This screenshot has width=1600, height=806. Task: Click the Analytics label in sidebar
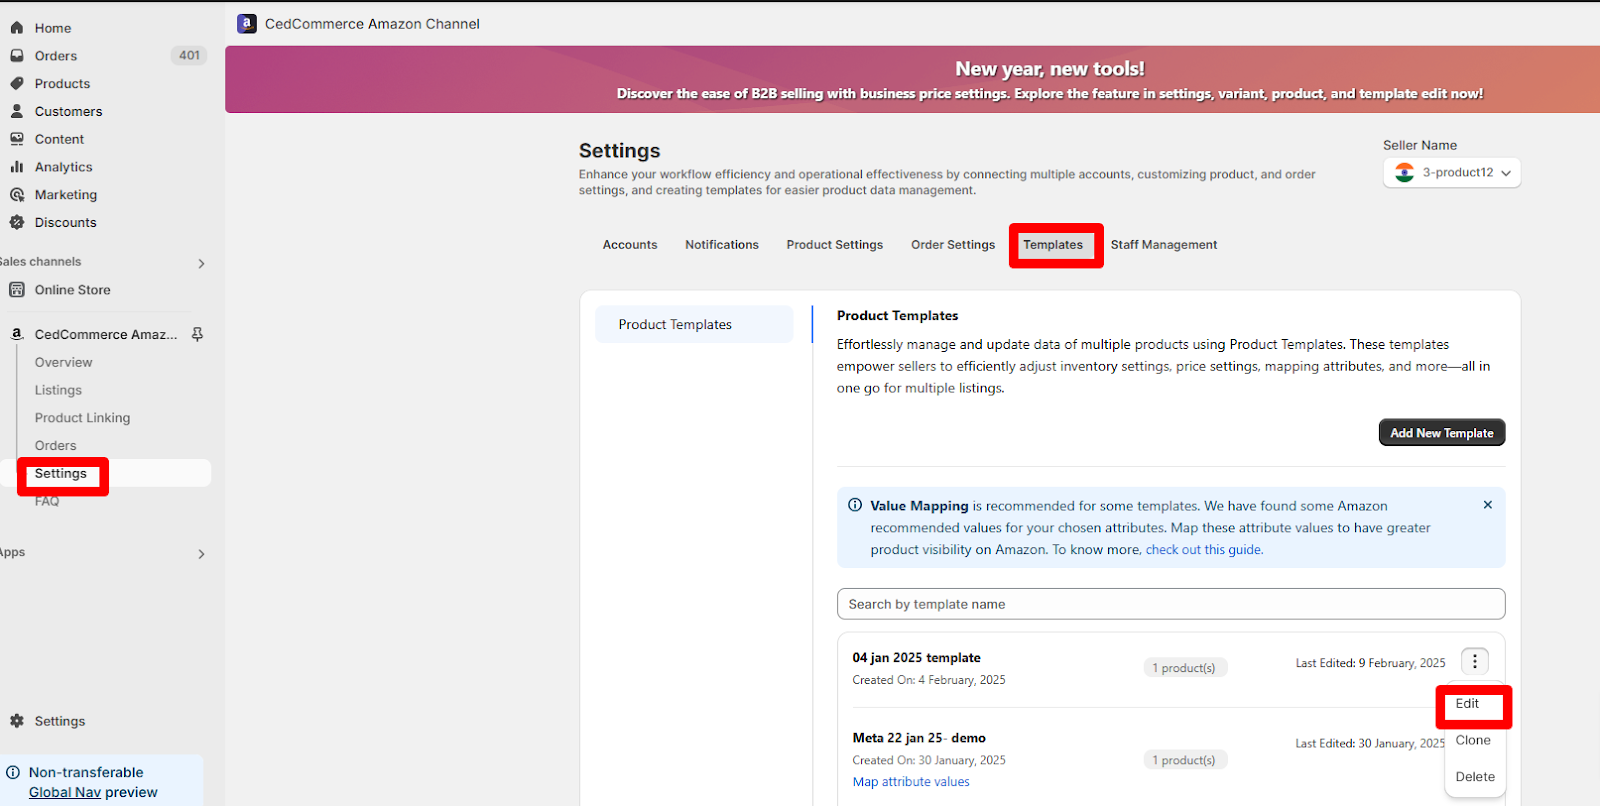tap(63, 167)
